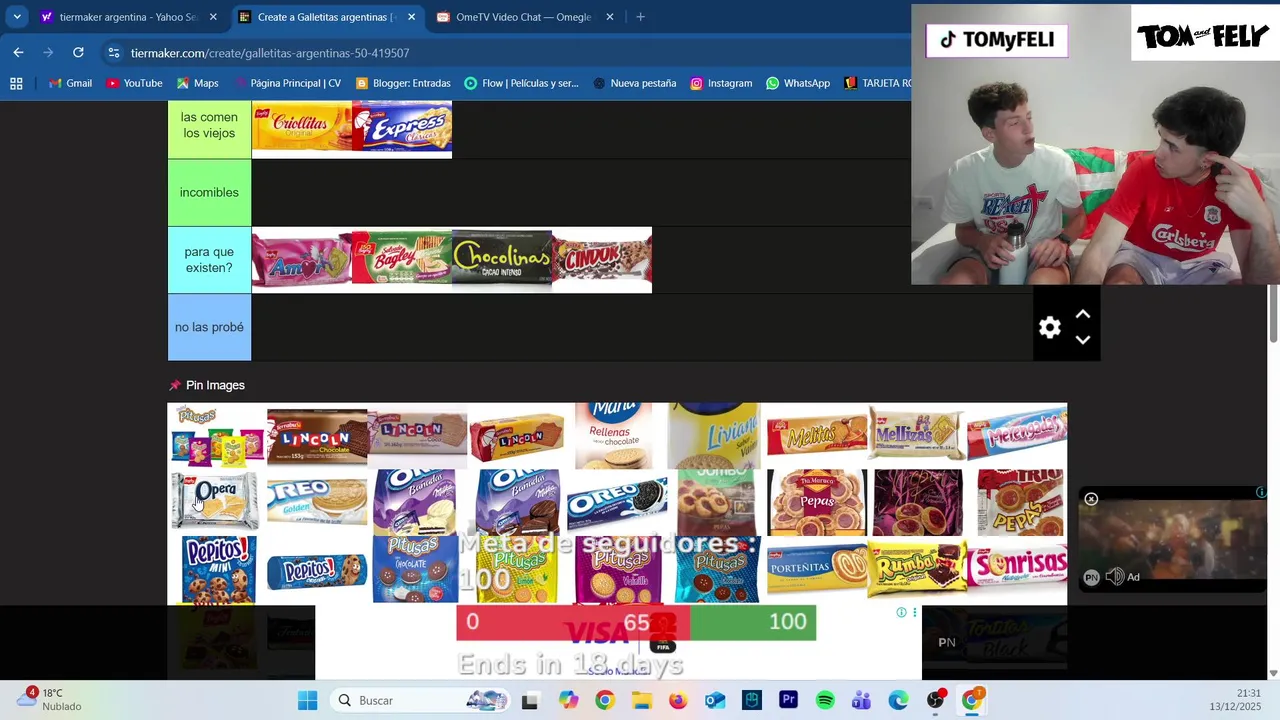The height and width of the screenshot is (720, 1280).
Task: Select the Create a Galletitas argentinas tab
Action: click(326, 17)
